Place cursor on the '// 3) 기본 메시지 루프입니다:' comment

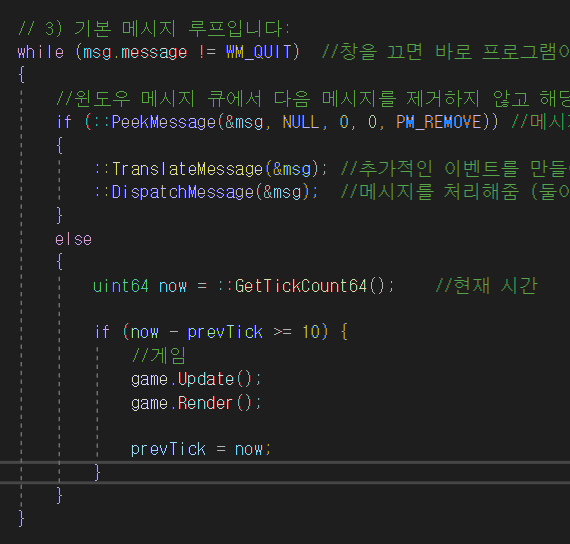[154, 28]
